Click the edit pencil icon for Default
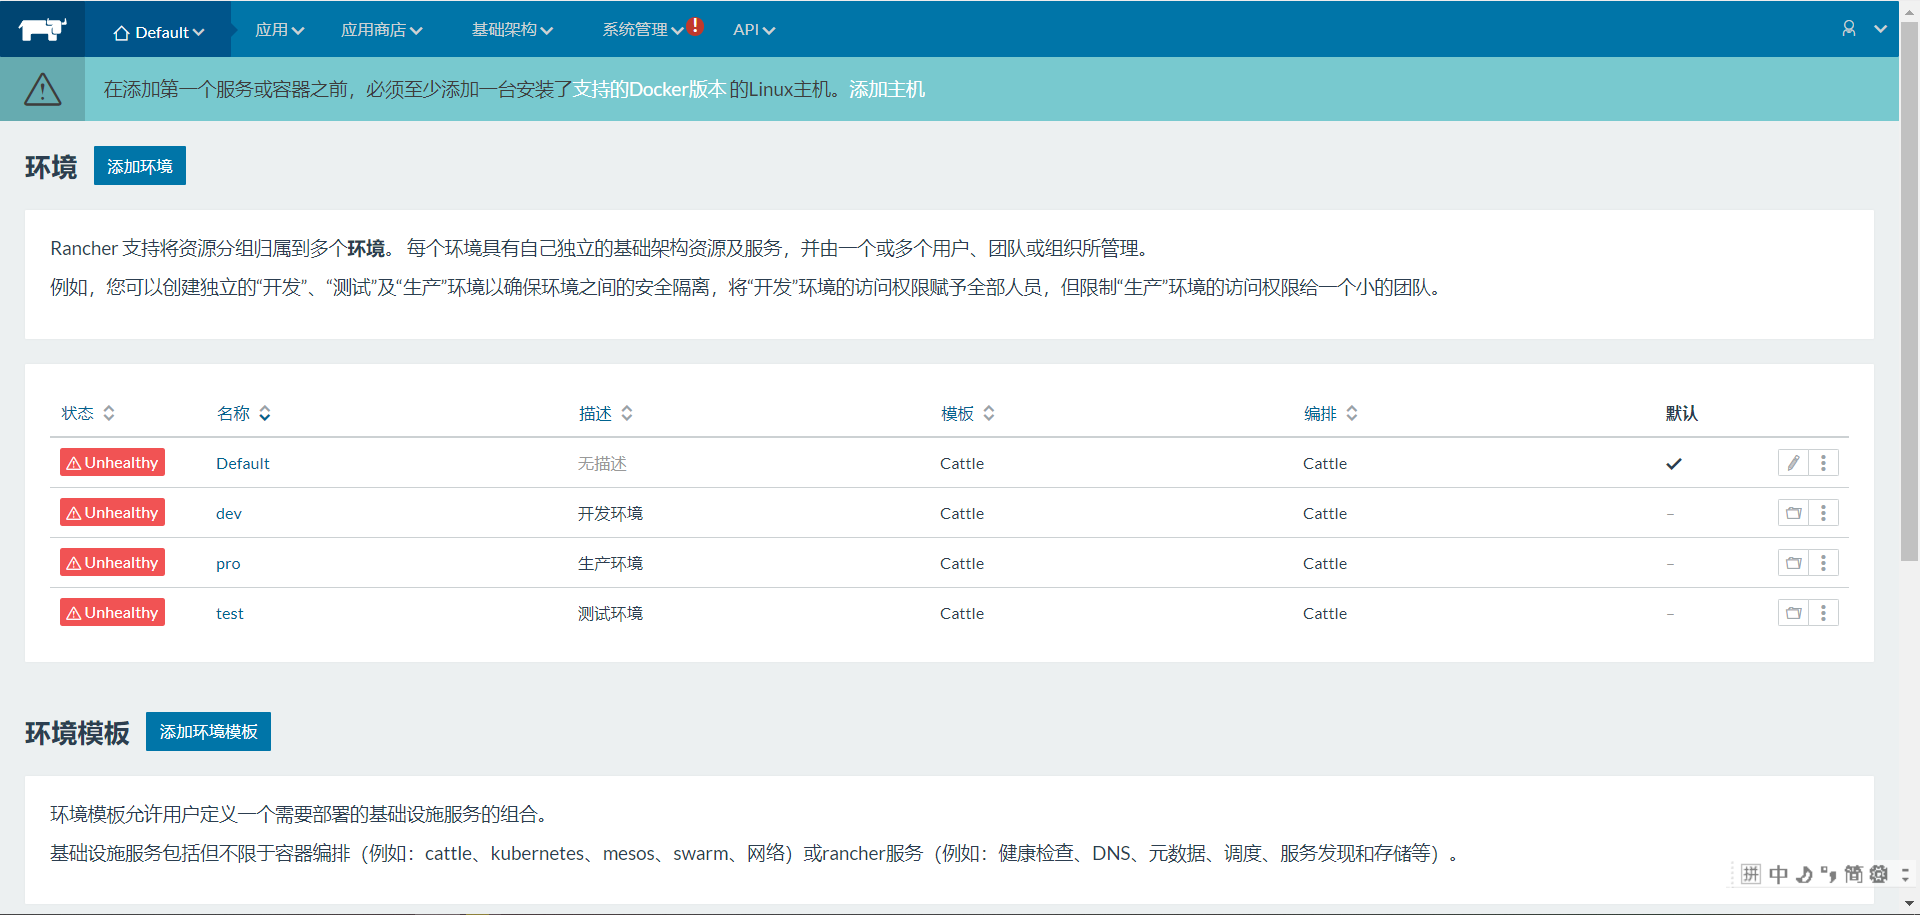Image resolution: width=1920 pixels, height=915 pixels. coord(1793,463)
